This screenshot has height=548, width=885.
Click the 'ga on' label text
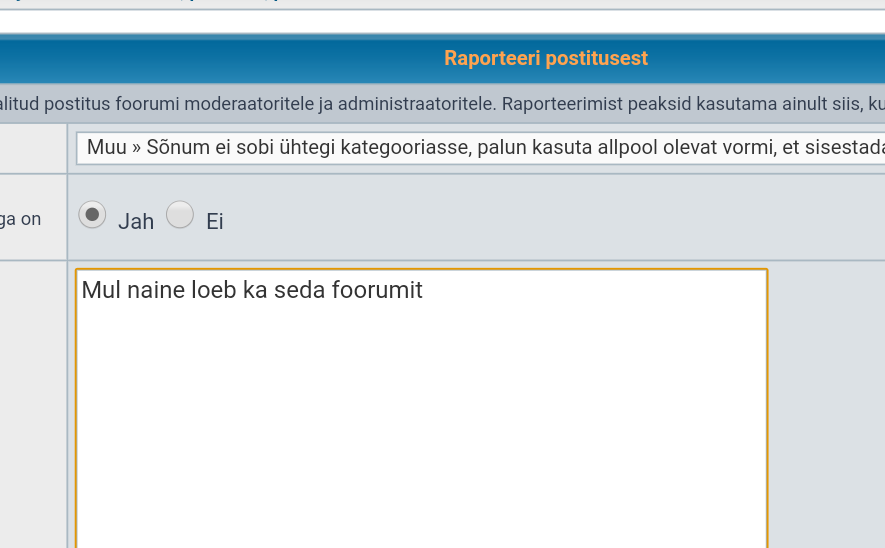pos(20,219)
